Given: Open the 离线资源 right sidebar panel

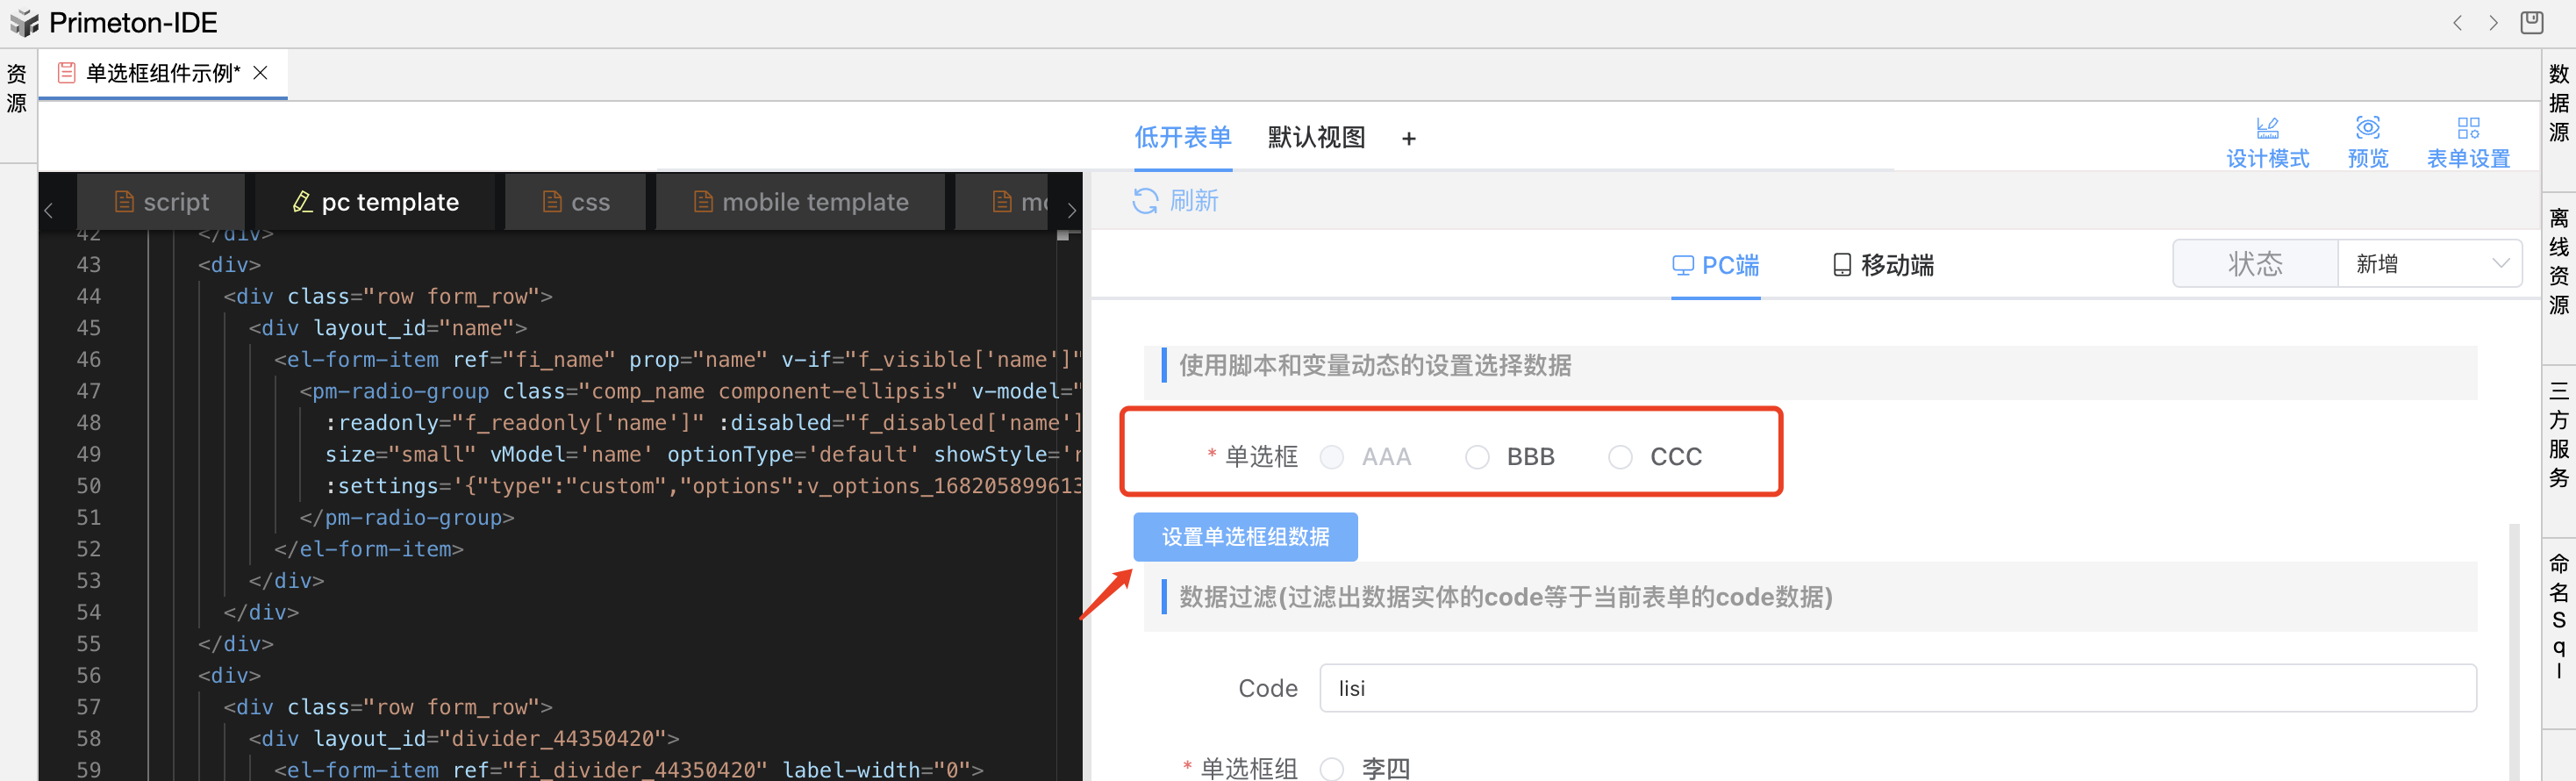Looking at the screenshot, I should point(2559,261).
